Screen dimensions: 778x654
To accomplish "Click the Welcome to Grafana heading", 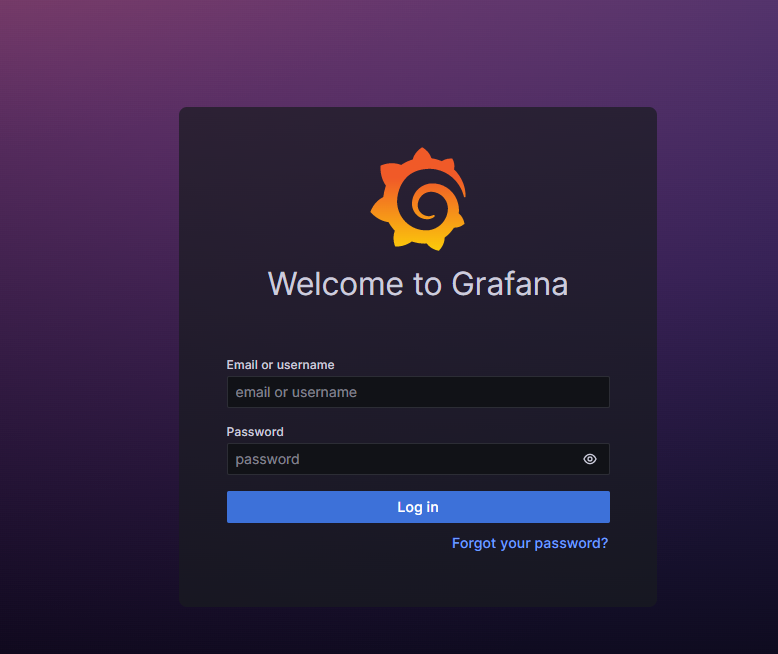I will pyautogui.click(x=418, y=284).
